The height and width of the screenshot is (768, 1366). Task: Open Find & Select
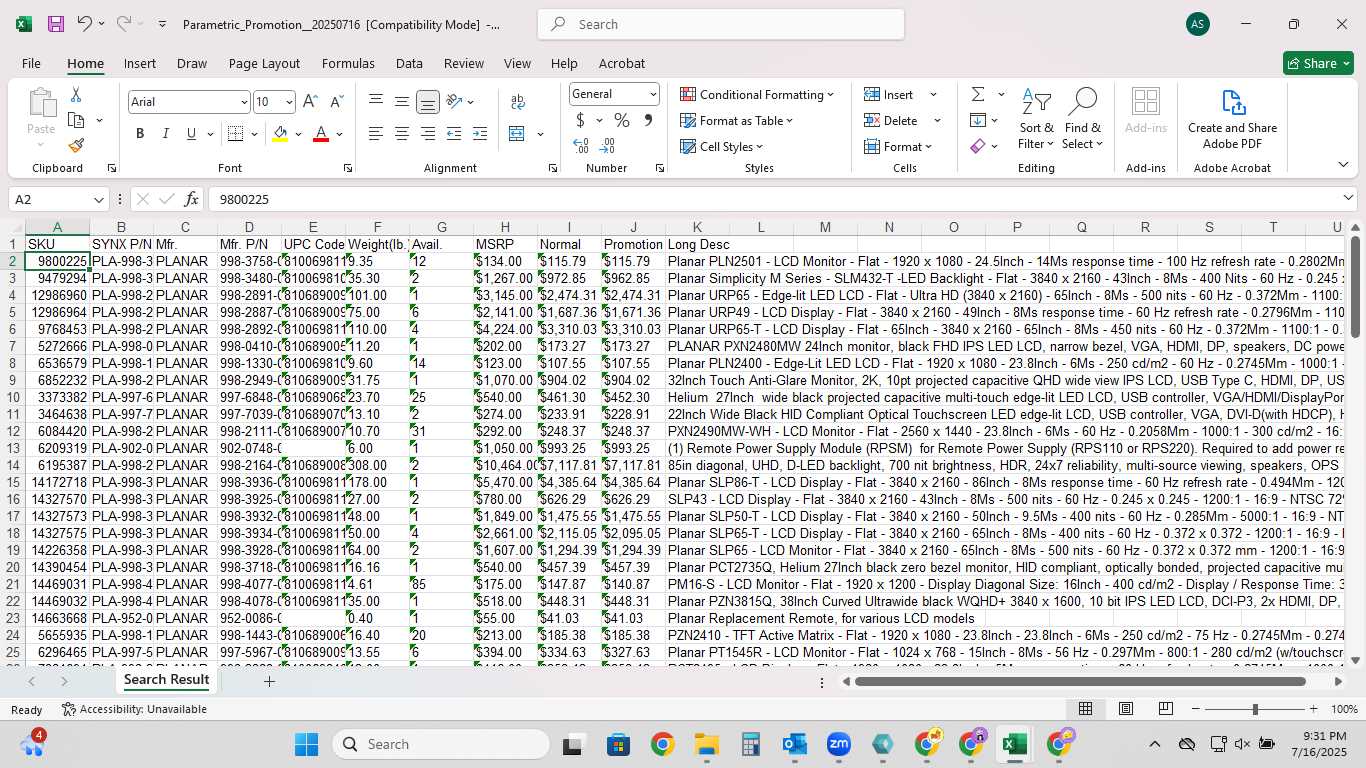(x=1082, y=120)
